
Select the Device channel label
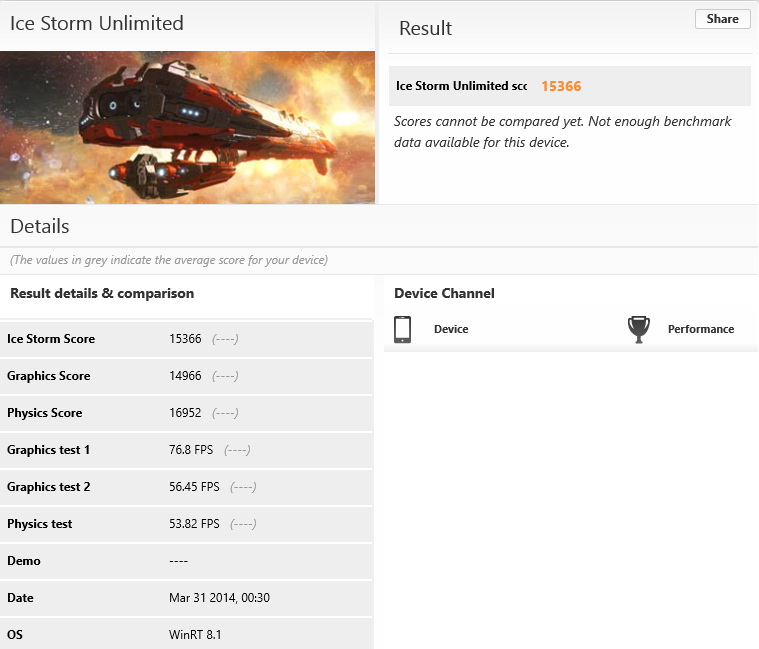[451, 329]
